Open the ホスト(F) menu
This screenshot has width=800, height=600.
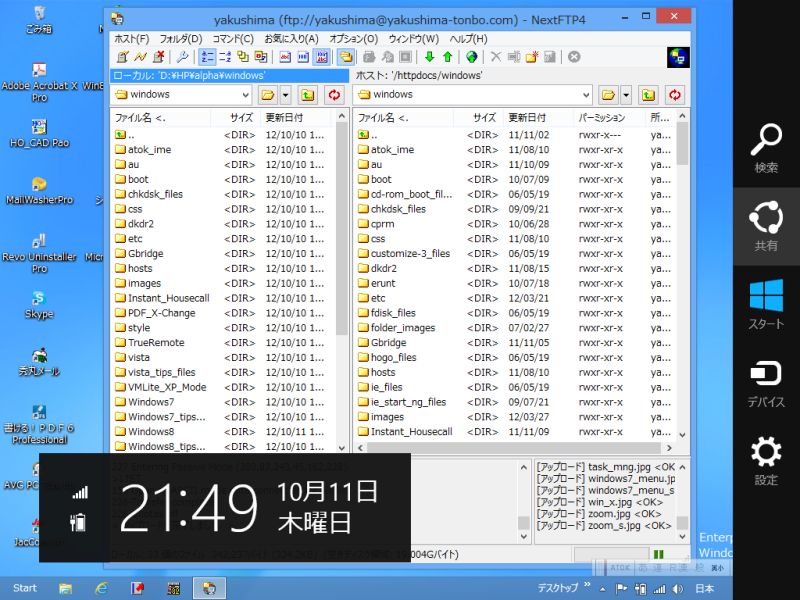[x=131, y=38]
